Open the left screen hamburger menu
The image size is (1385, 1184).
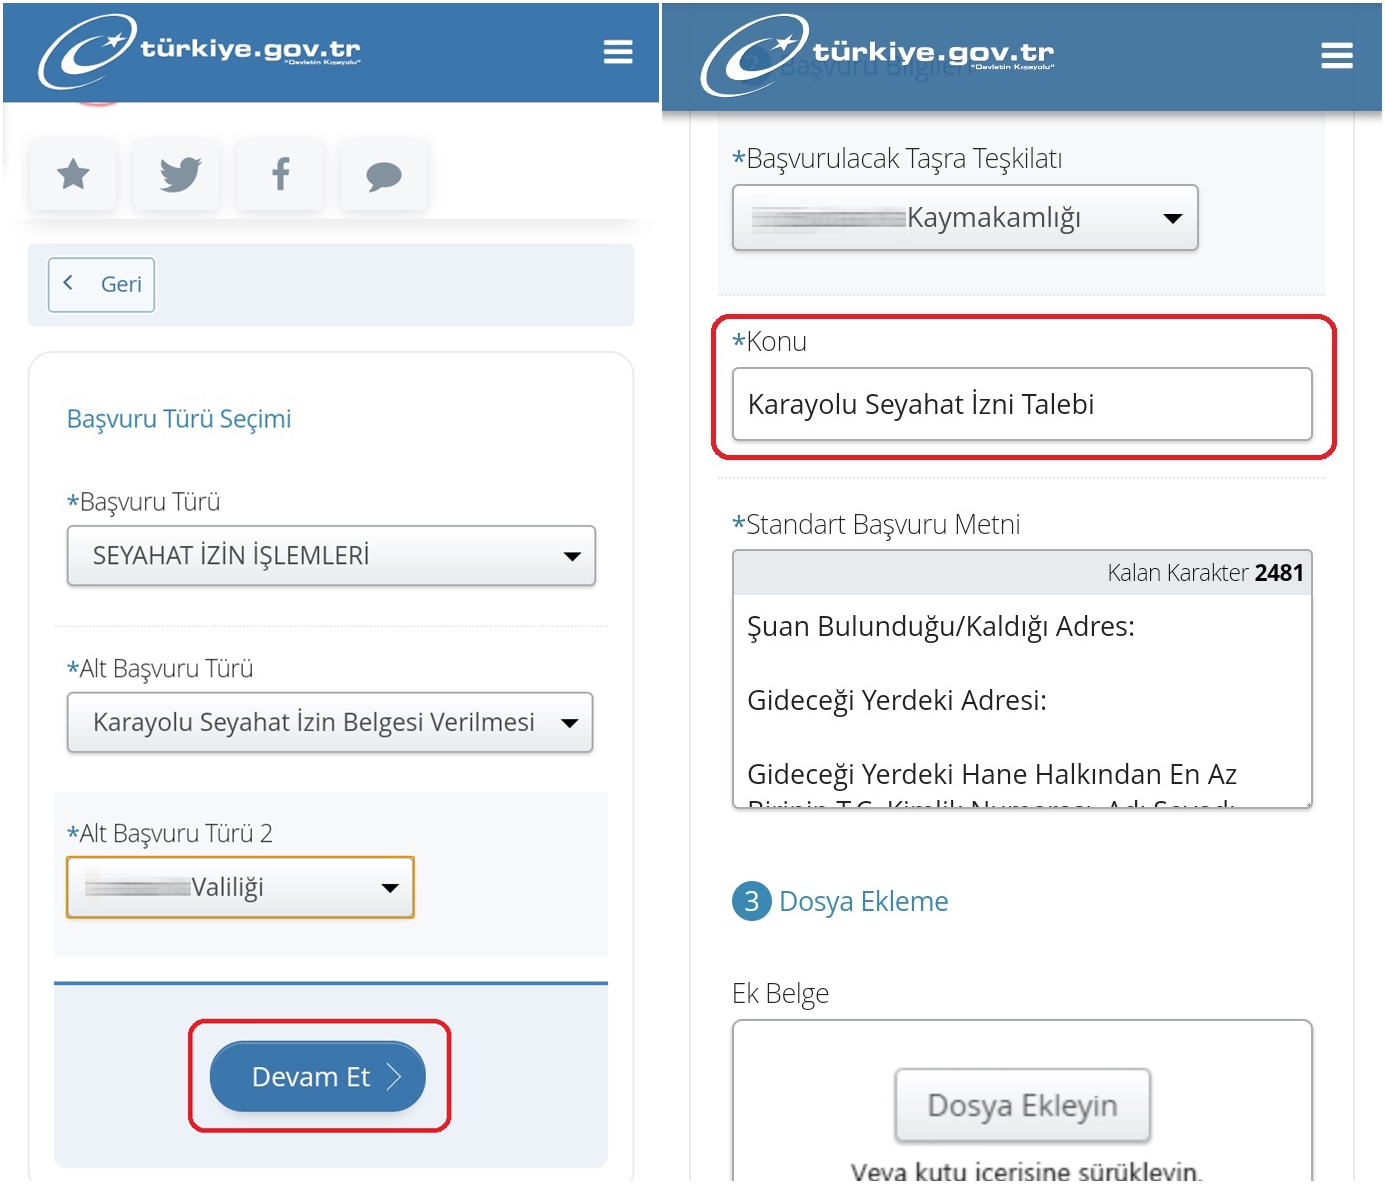(618, 52)
